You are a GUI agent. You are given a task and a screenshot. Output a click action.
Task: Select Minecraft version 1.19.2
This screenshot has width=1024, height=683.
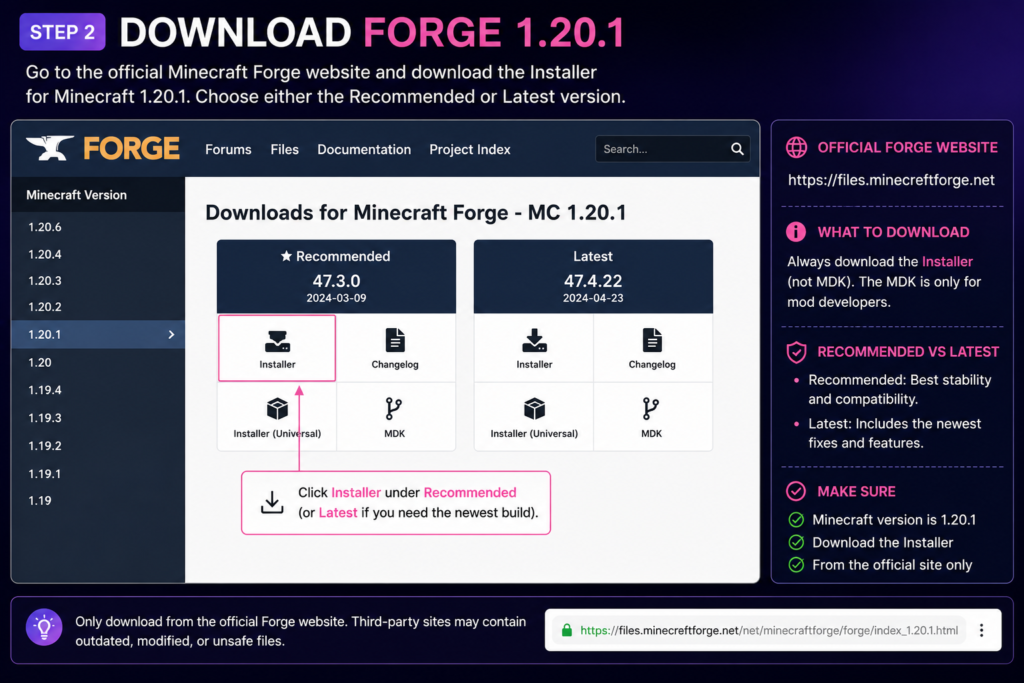tap(98, 446)
